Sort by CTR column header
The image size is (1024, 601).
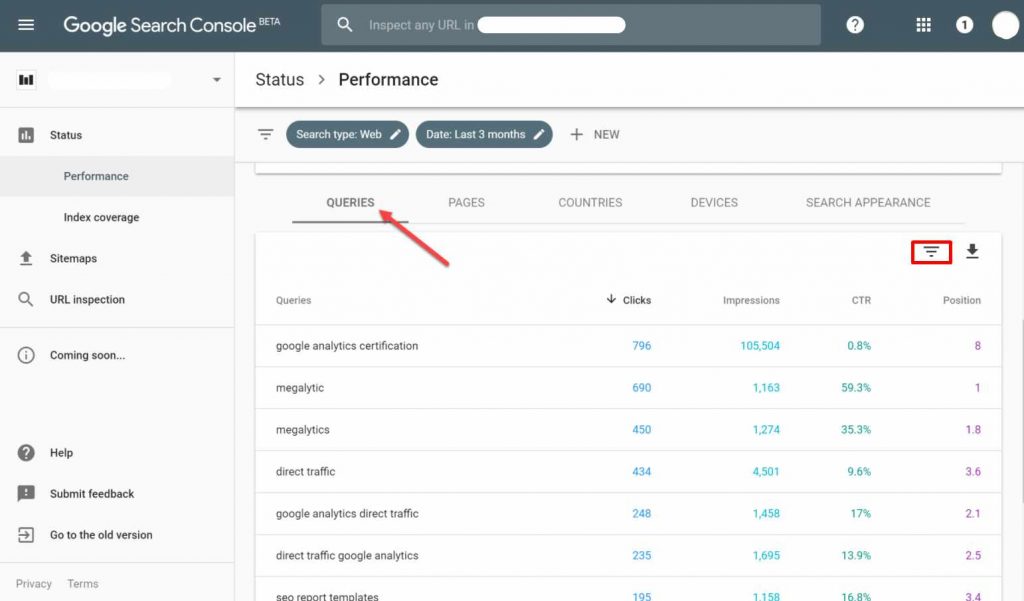[x=861, y=300]
